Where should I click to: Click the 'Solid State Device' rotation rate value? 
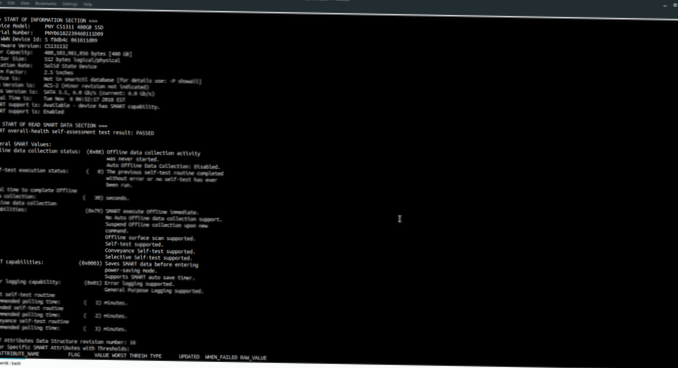[70, 66]
